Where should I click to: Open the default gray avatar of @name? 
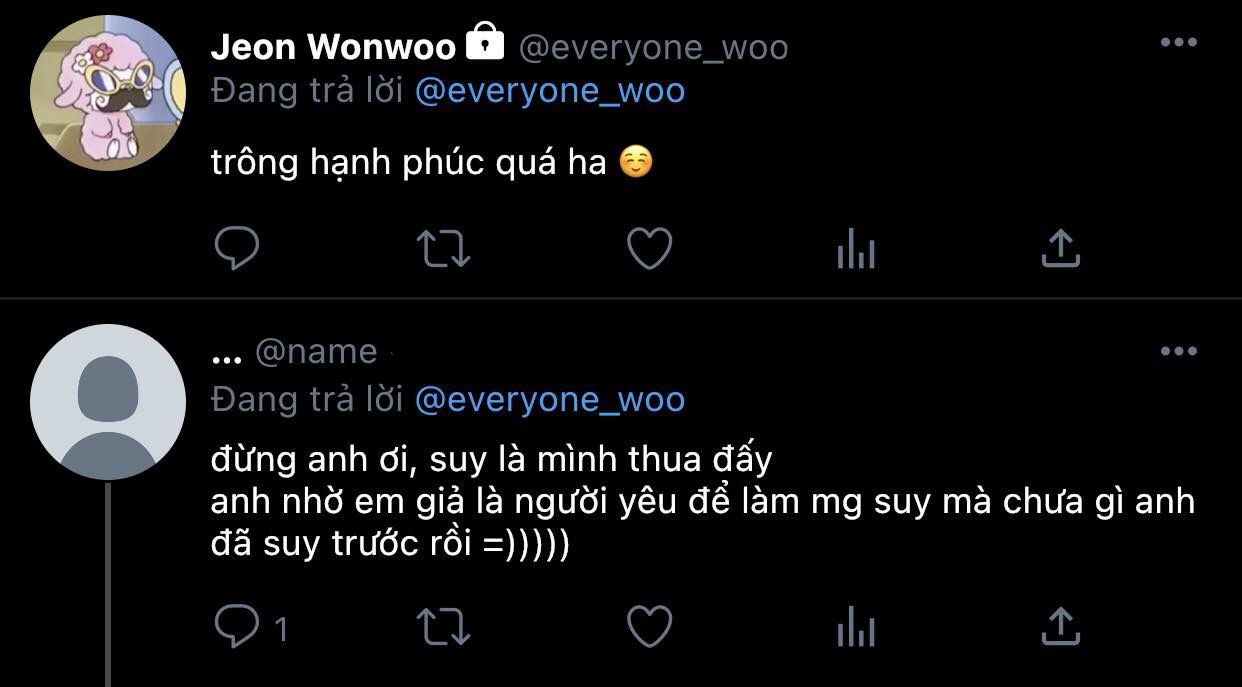(108, 402)
